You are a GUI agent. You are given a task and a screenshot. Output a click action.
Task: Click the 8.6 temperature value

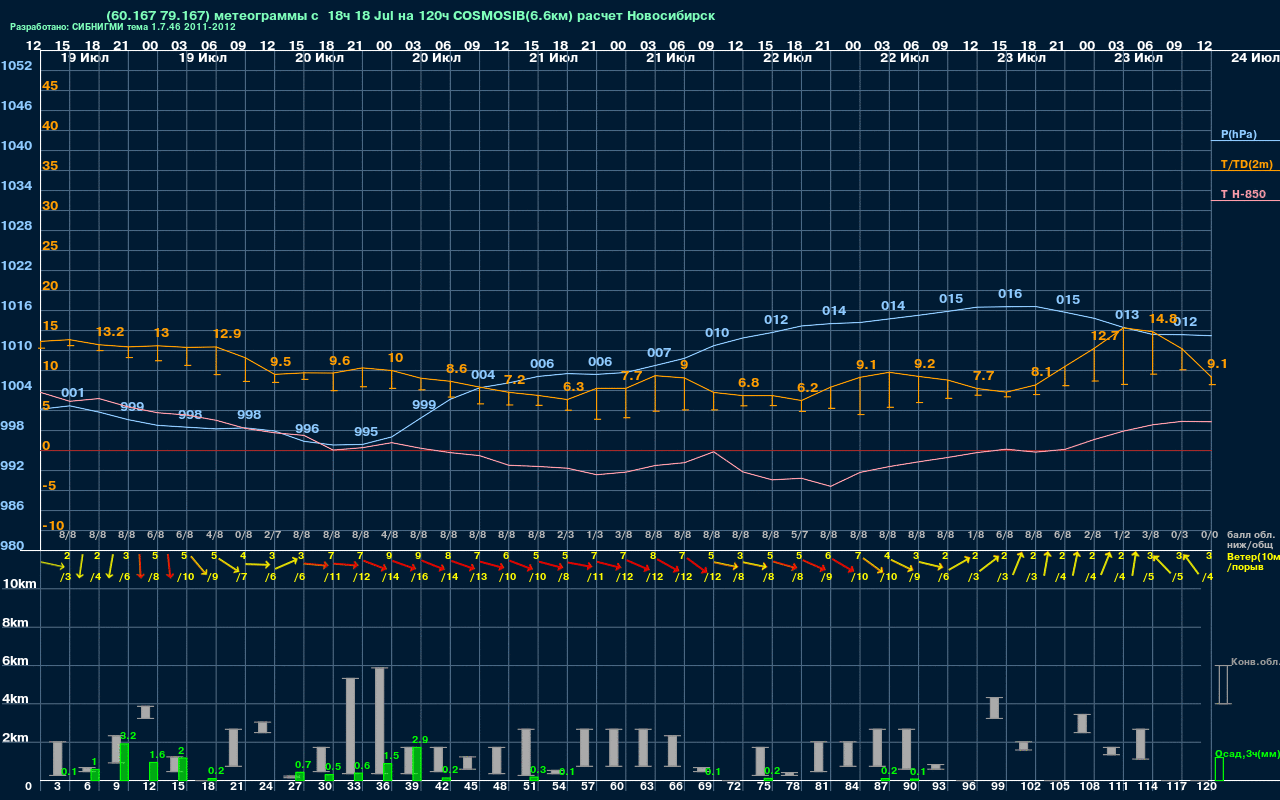tap(456, 370)
